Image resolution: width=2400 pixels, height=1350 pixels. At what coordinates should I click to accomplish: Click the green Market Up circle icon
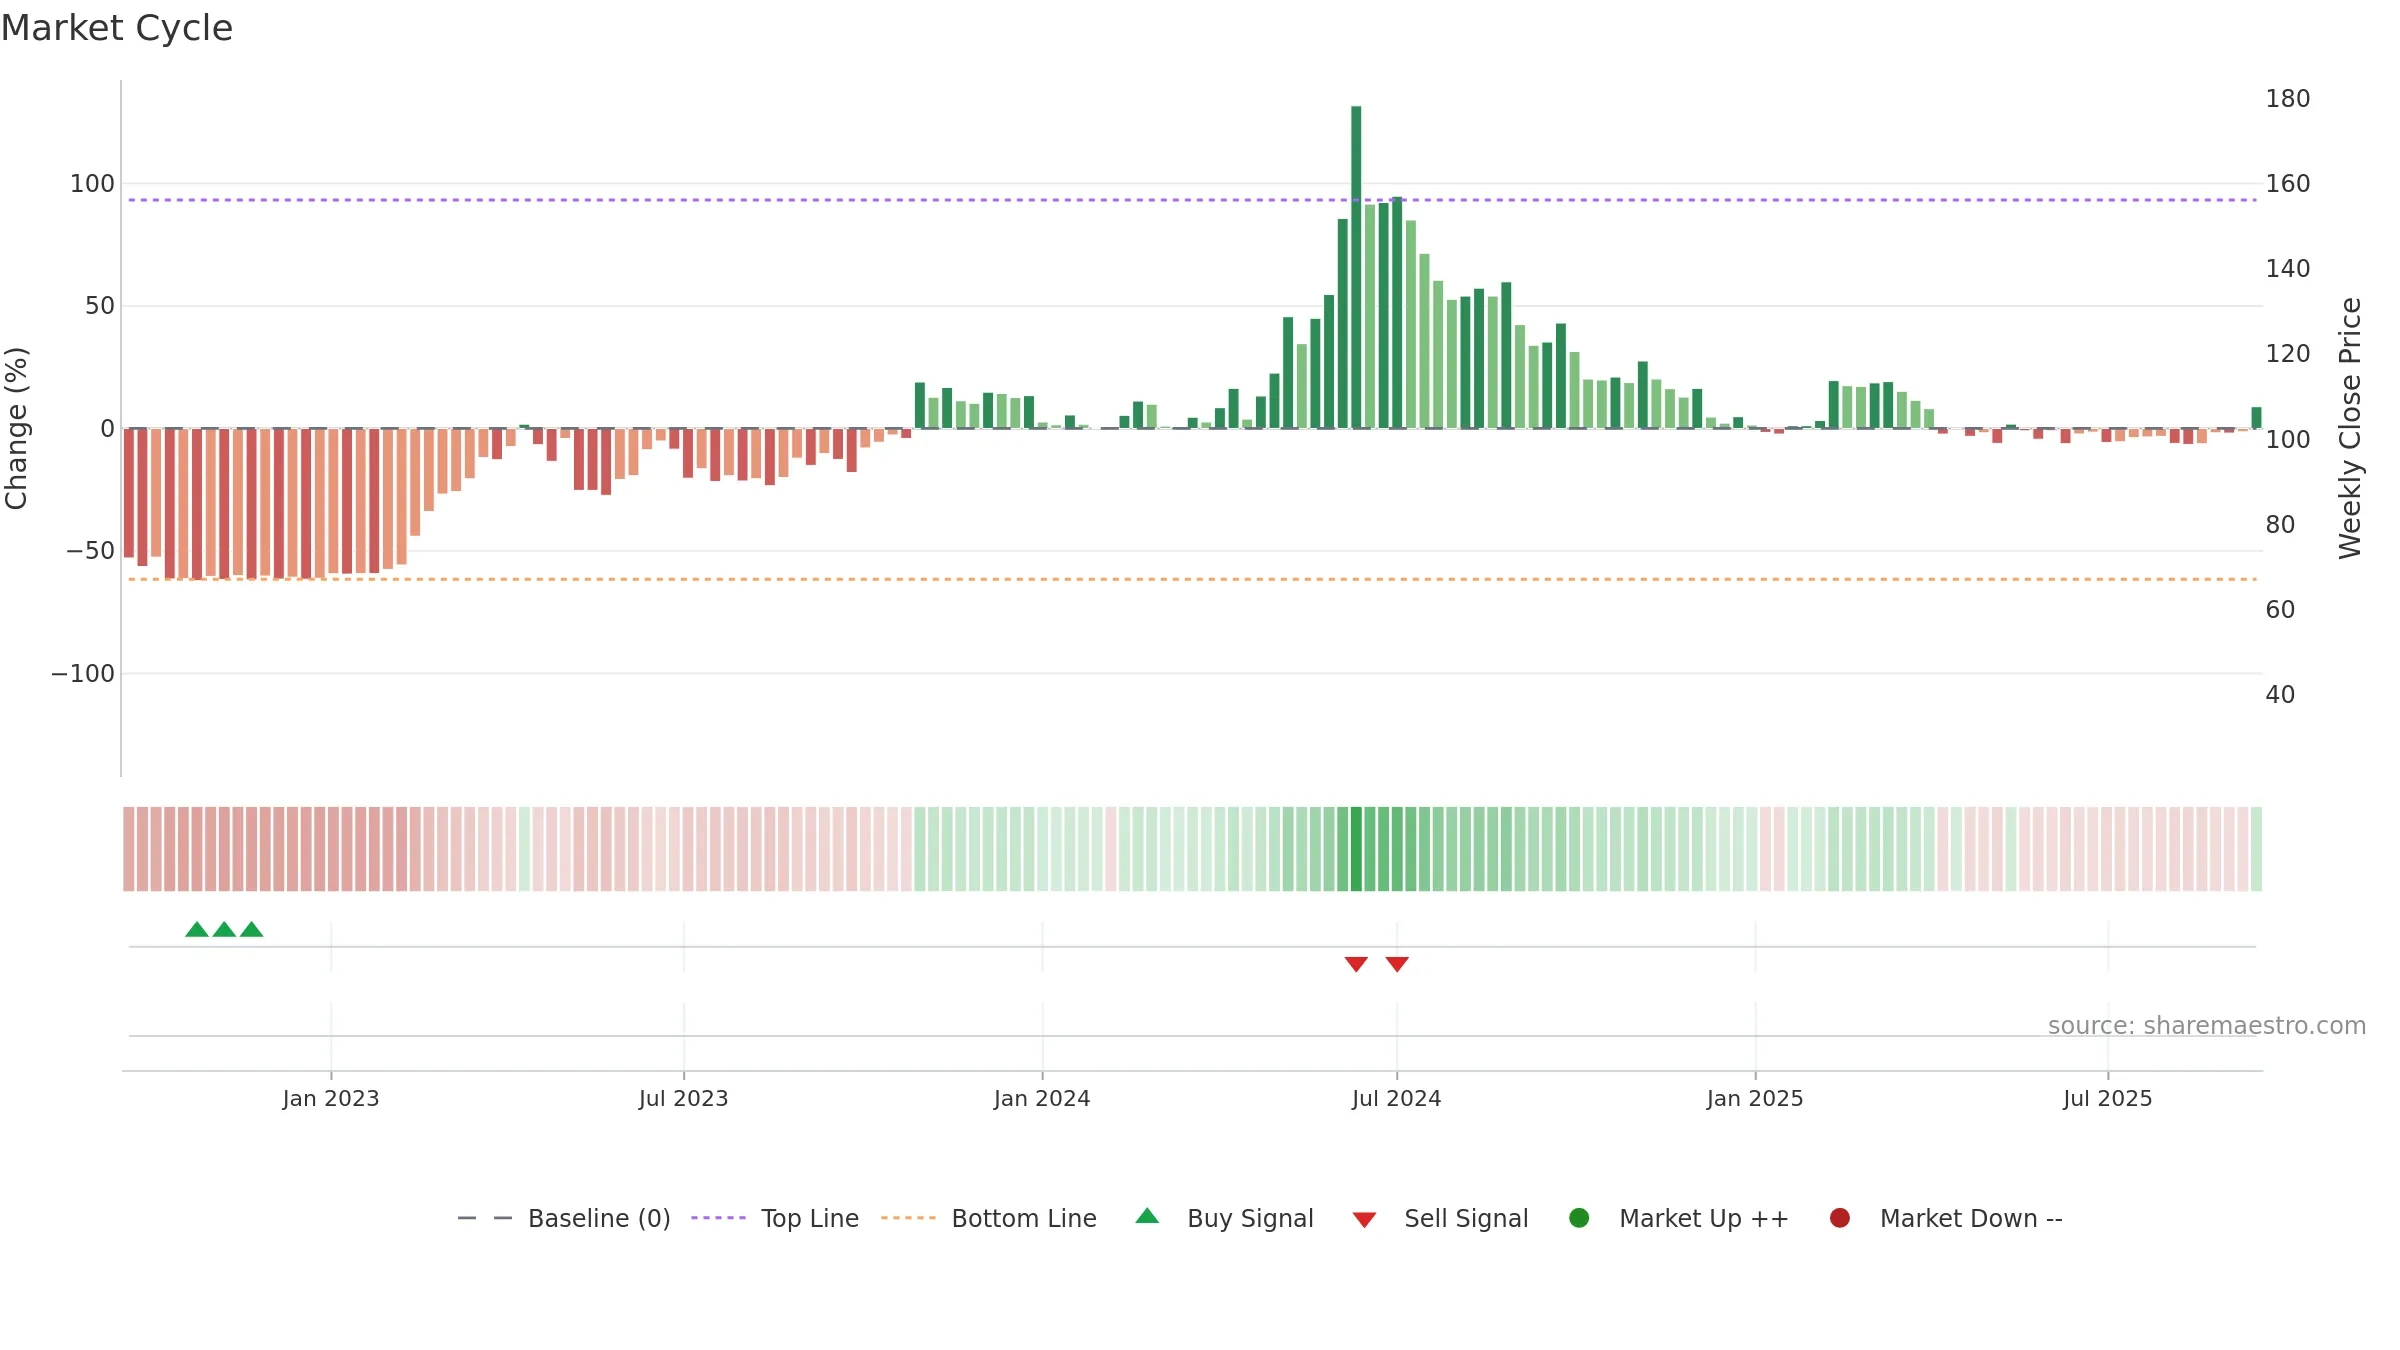[x=1579, y=1218]
